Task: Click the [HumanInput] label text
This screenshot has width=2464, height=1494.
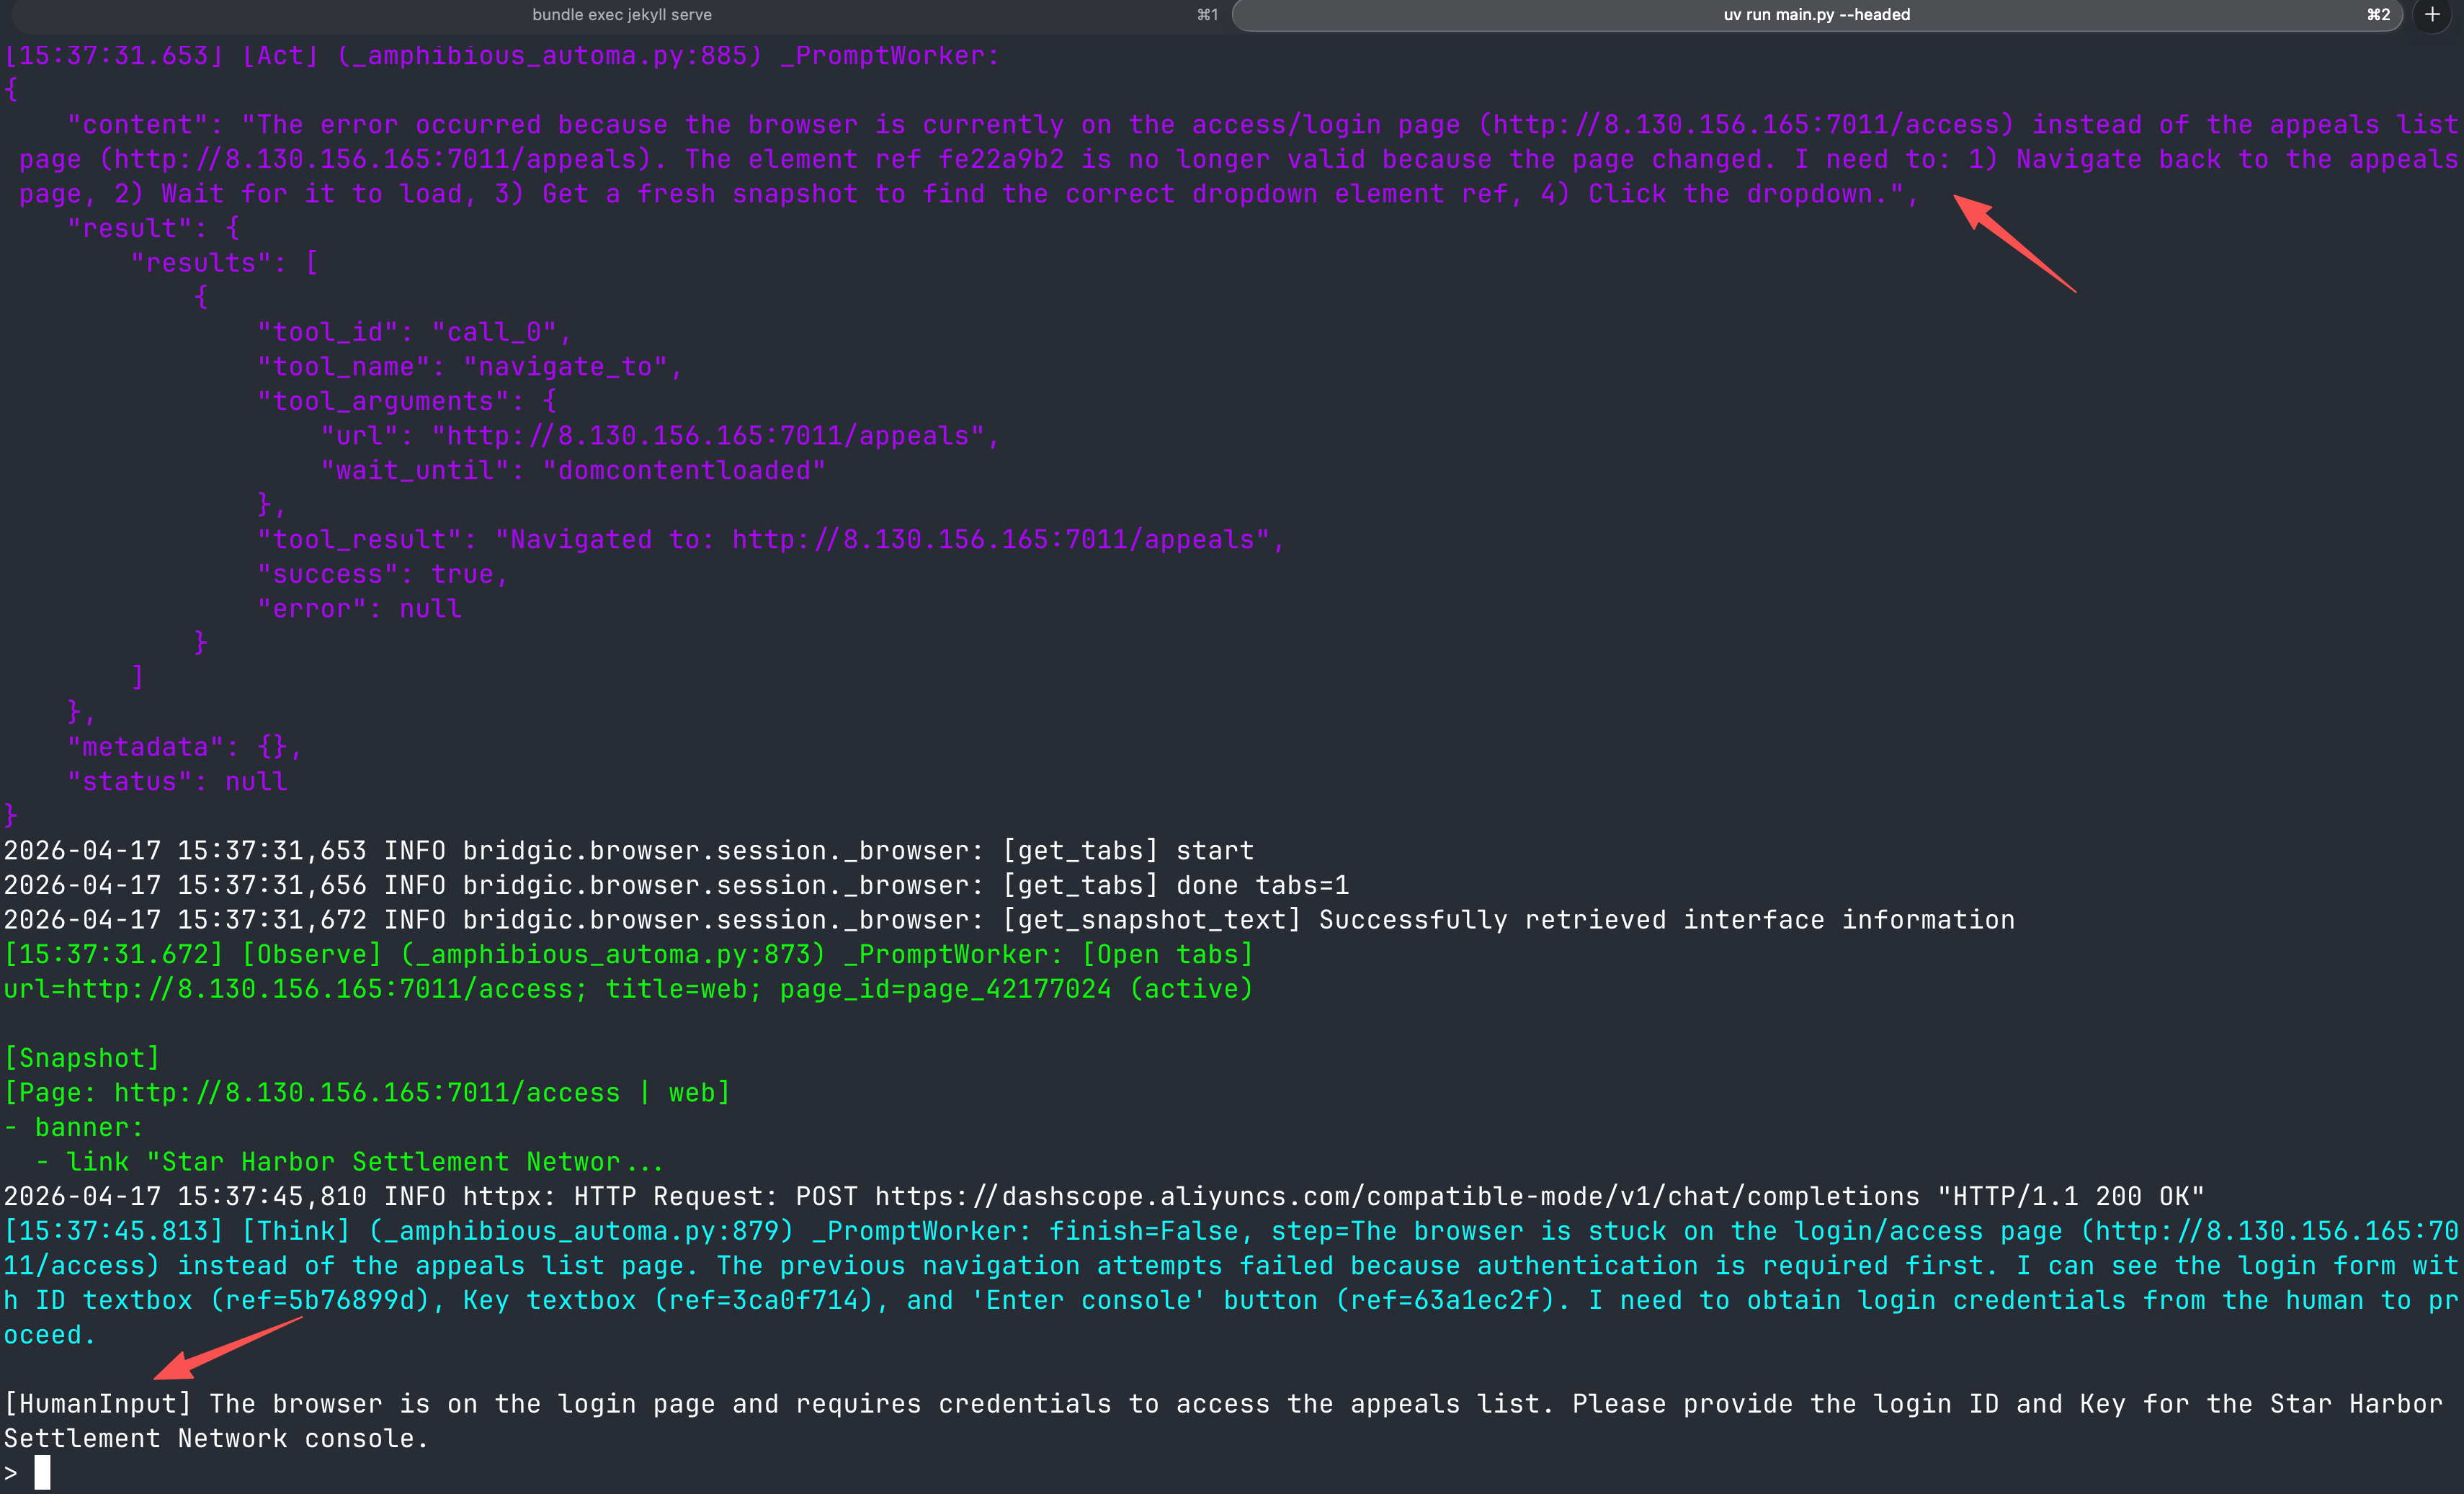Action: tap(97, 1404)
